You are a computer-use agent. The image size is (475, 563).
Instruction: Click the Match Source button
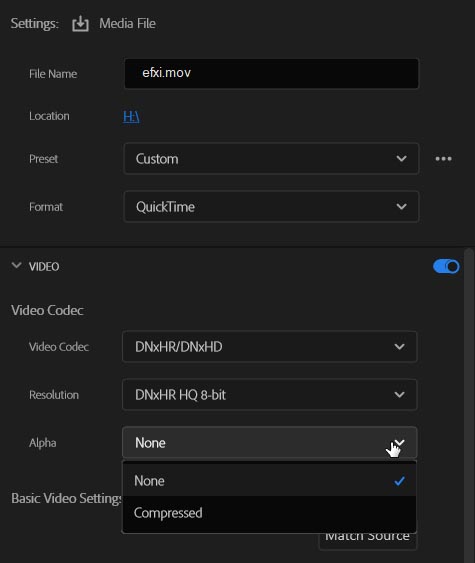click(x=368, y=540)
